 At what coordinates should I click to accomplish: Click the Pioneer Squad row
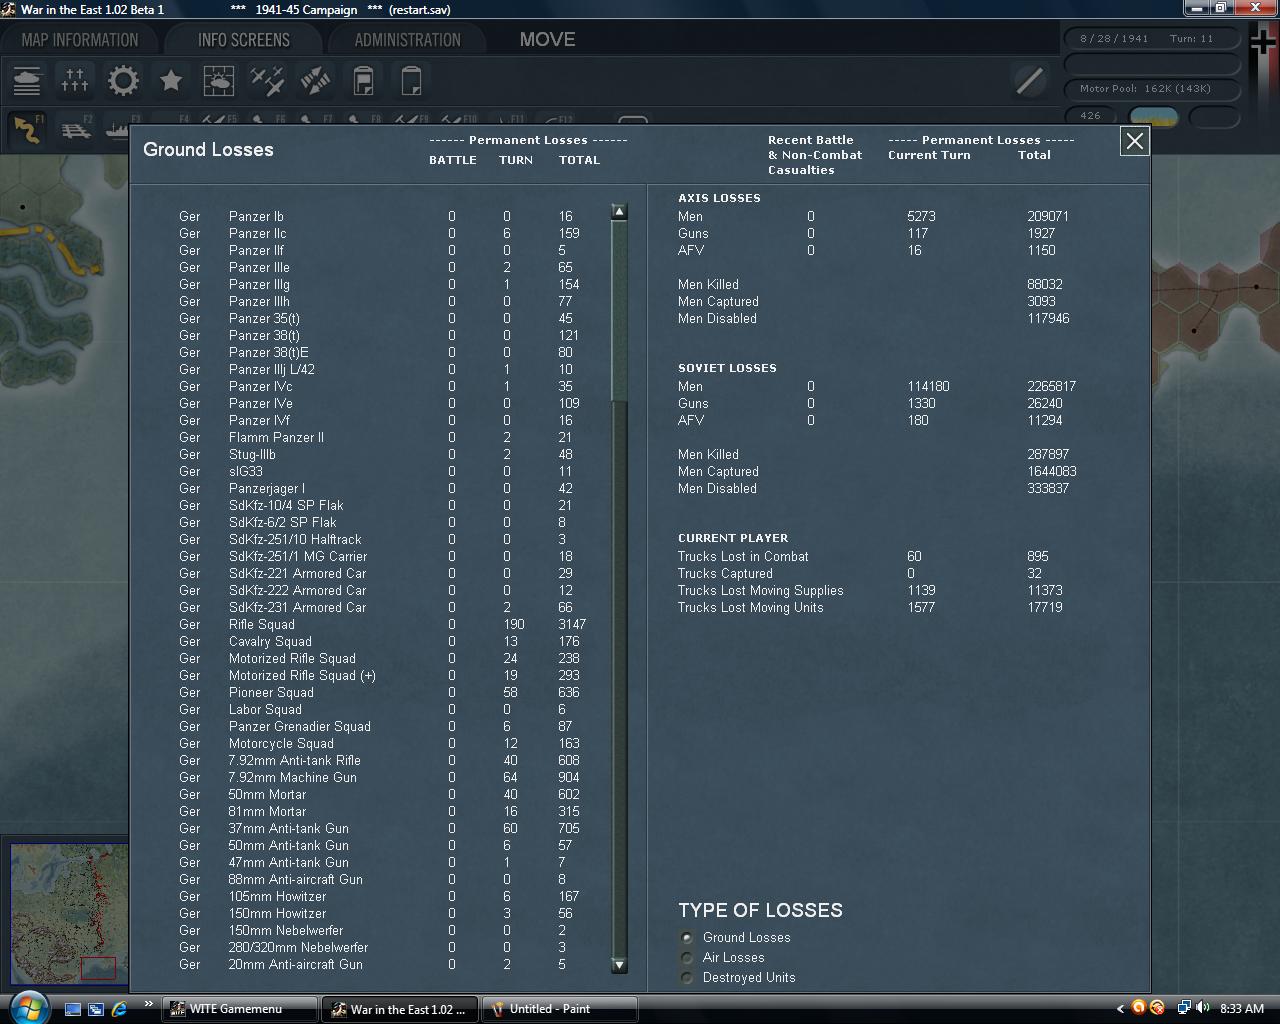coord(383,692)
